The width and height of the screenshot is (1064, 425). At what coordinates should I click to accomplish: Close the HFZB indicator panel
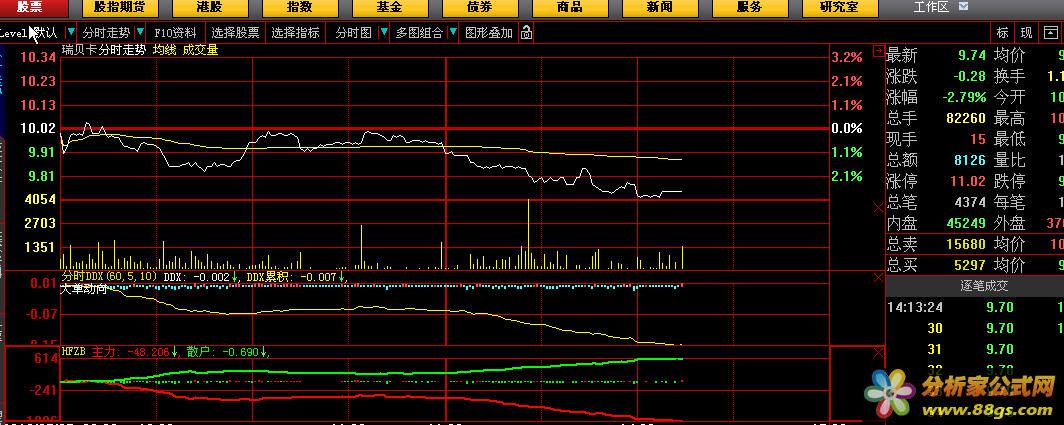coord(879,352)
